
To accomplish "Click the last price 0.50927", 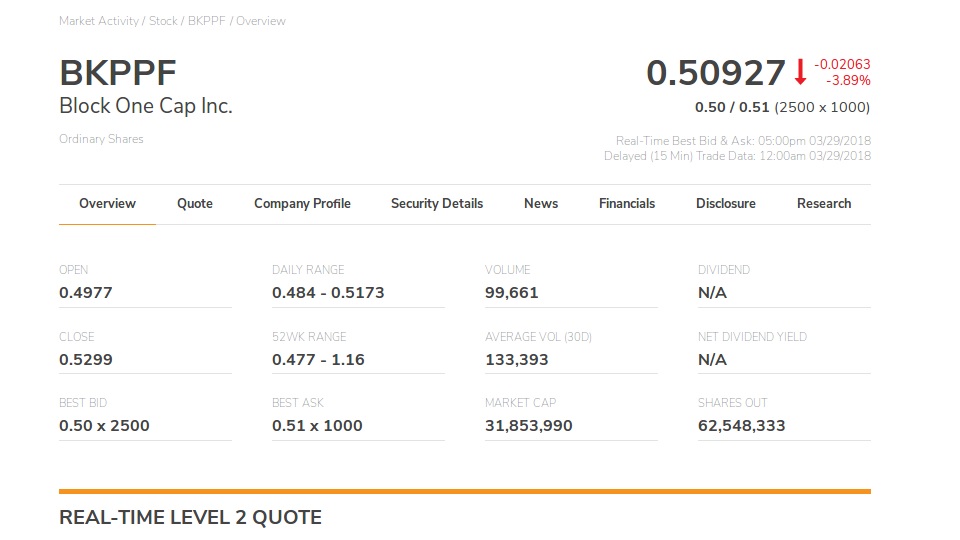I will tap(715, 73).
